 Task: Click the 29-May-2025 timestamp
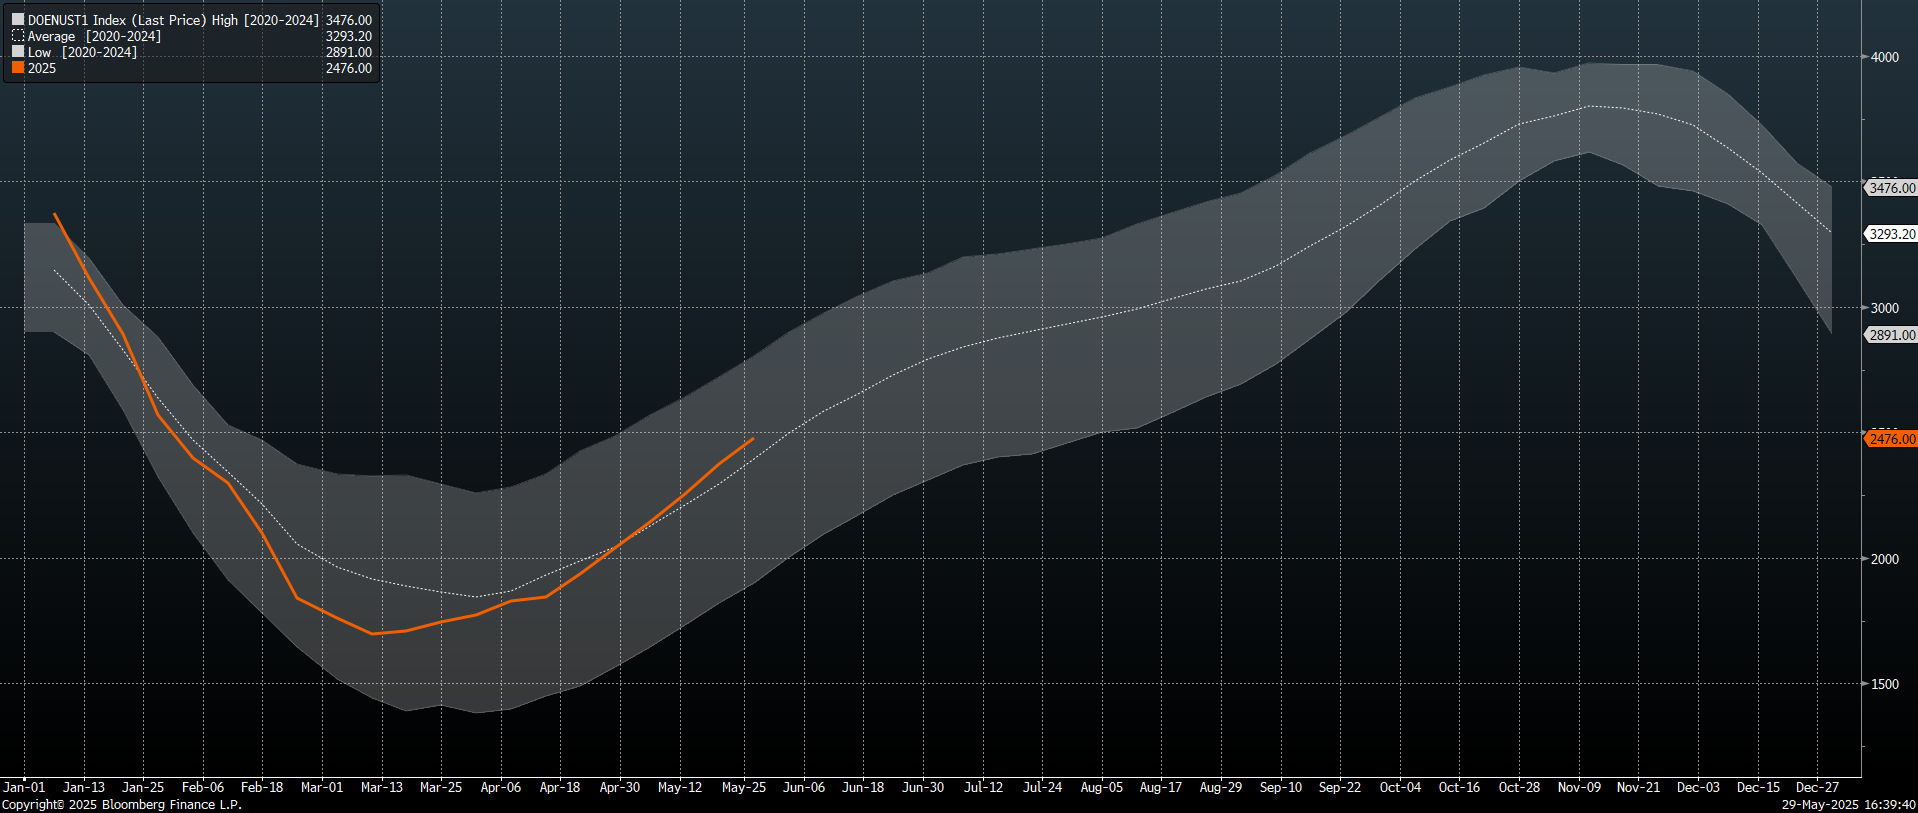[1848, 804]
